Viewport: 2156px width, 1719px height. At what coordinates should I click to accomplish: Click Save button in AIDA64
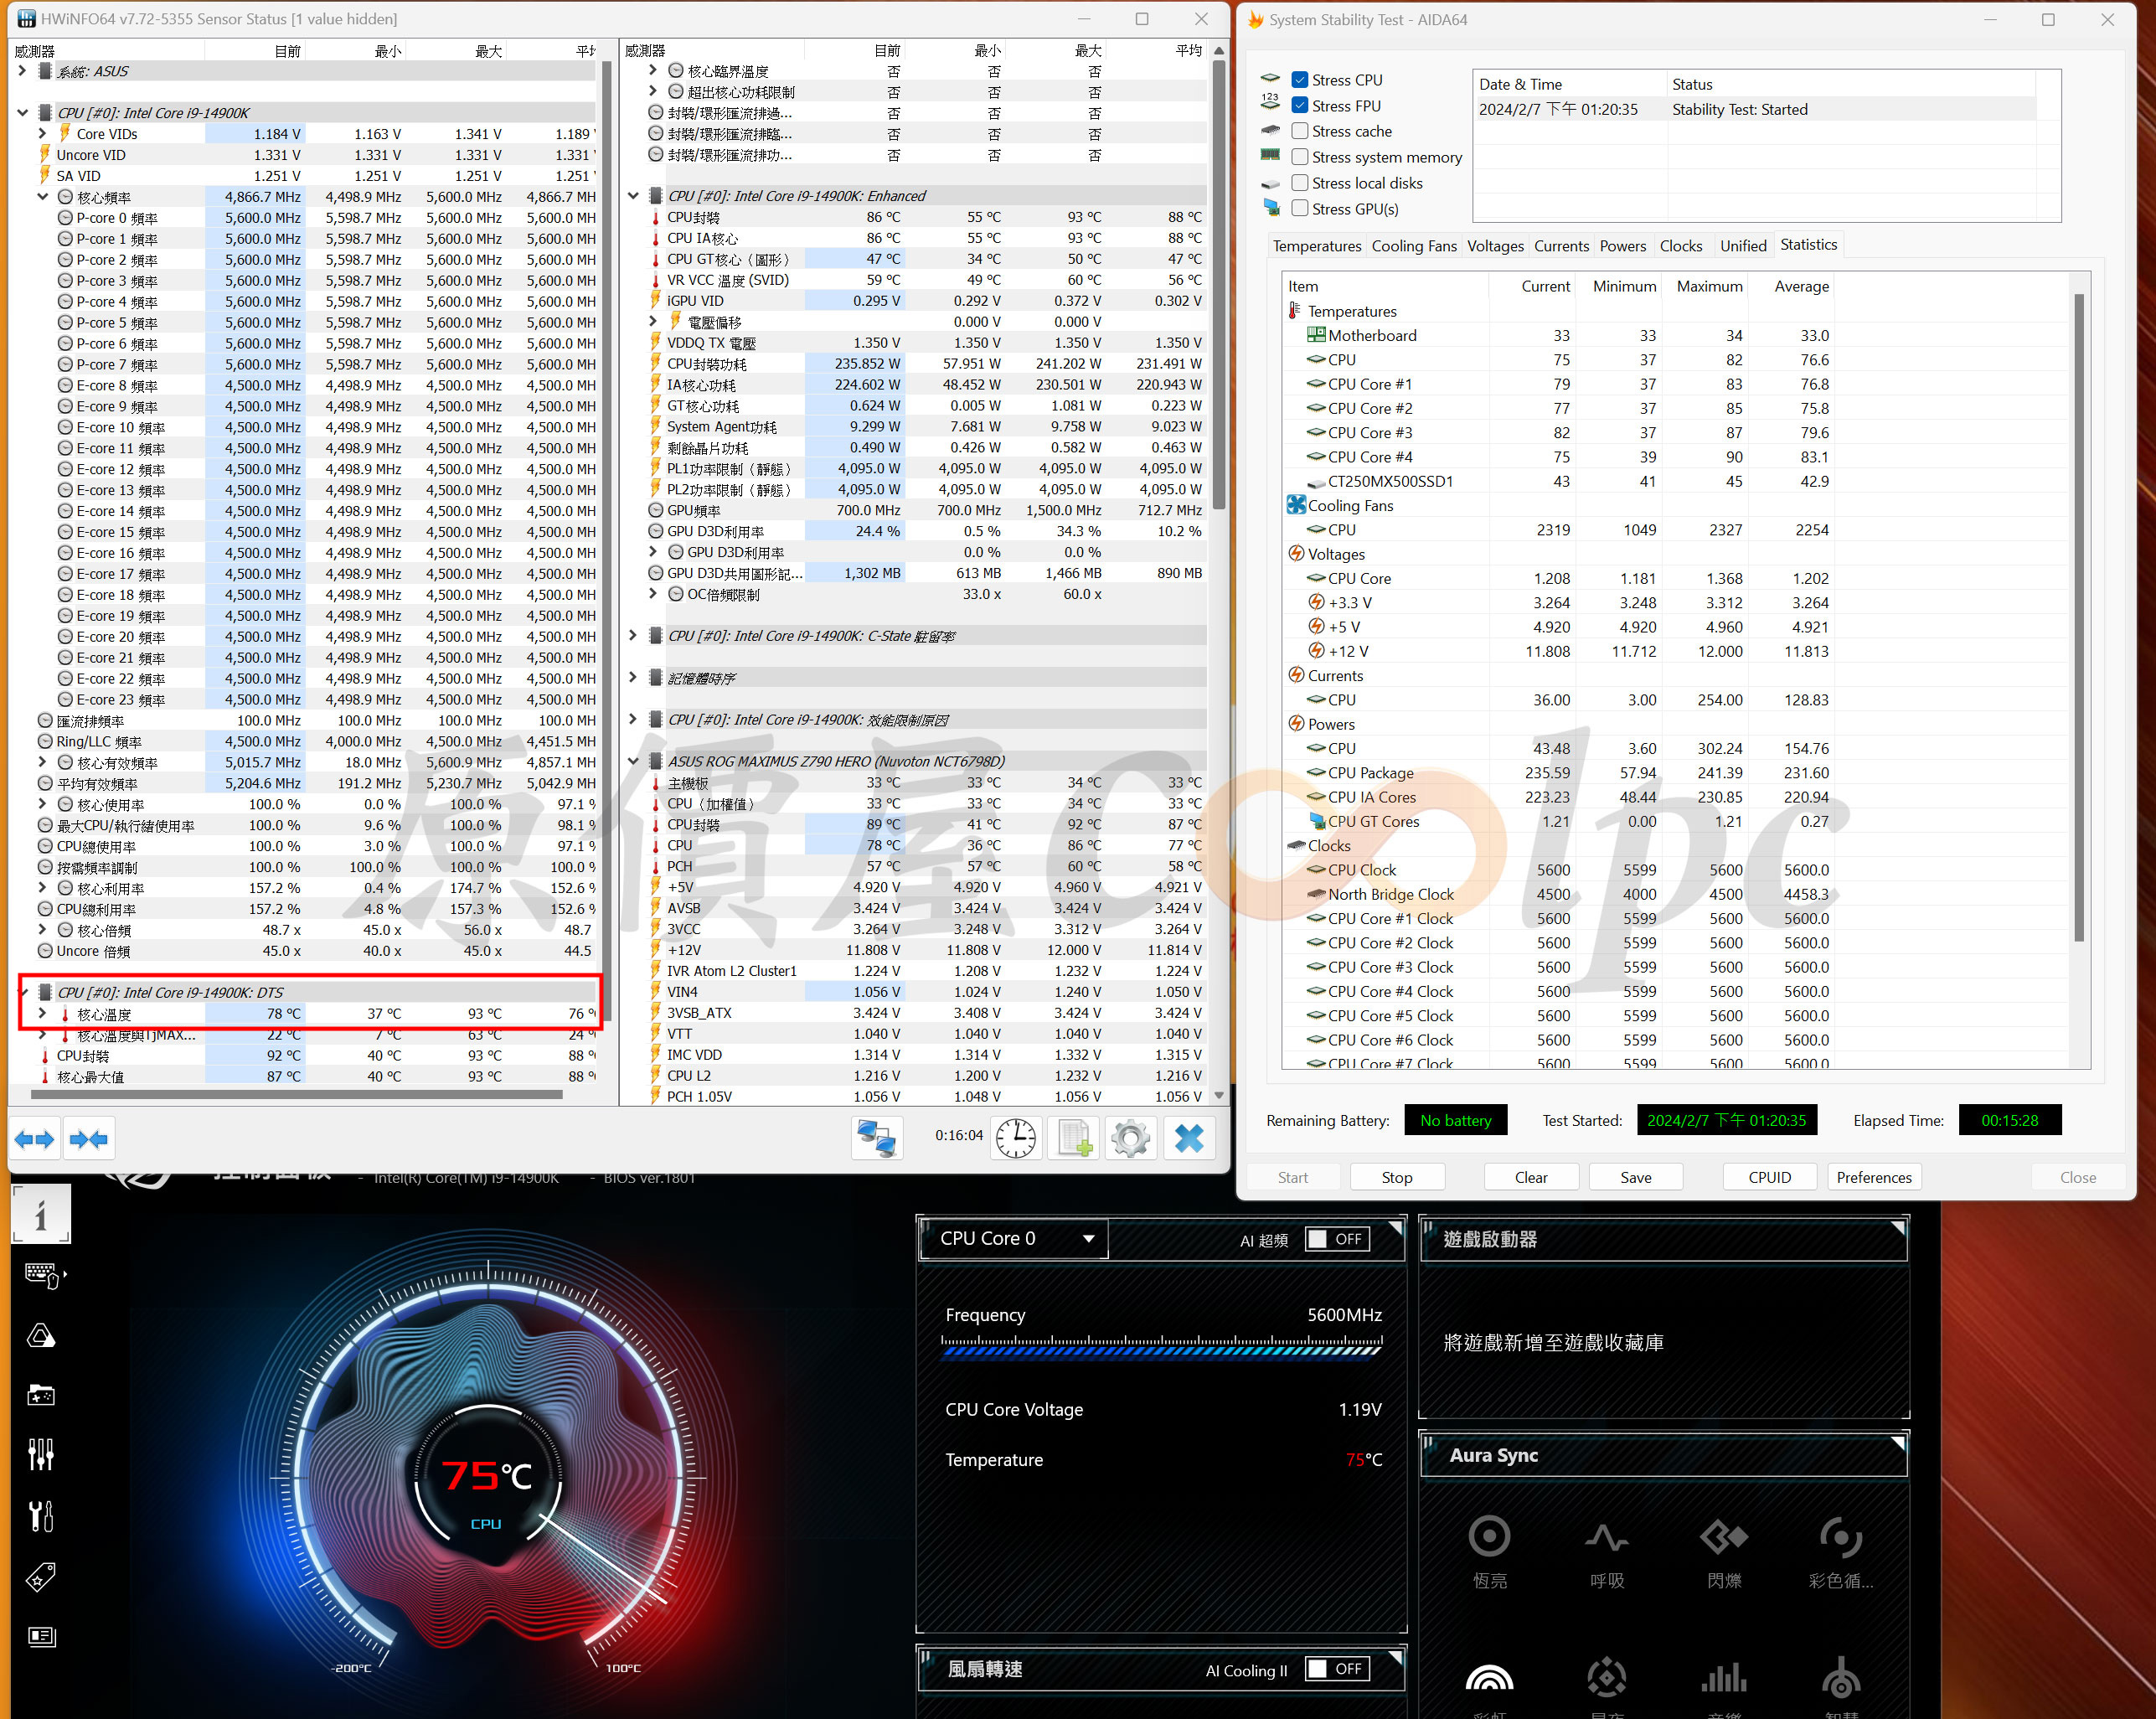click(1635, 1177)
